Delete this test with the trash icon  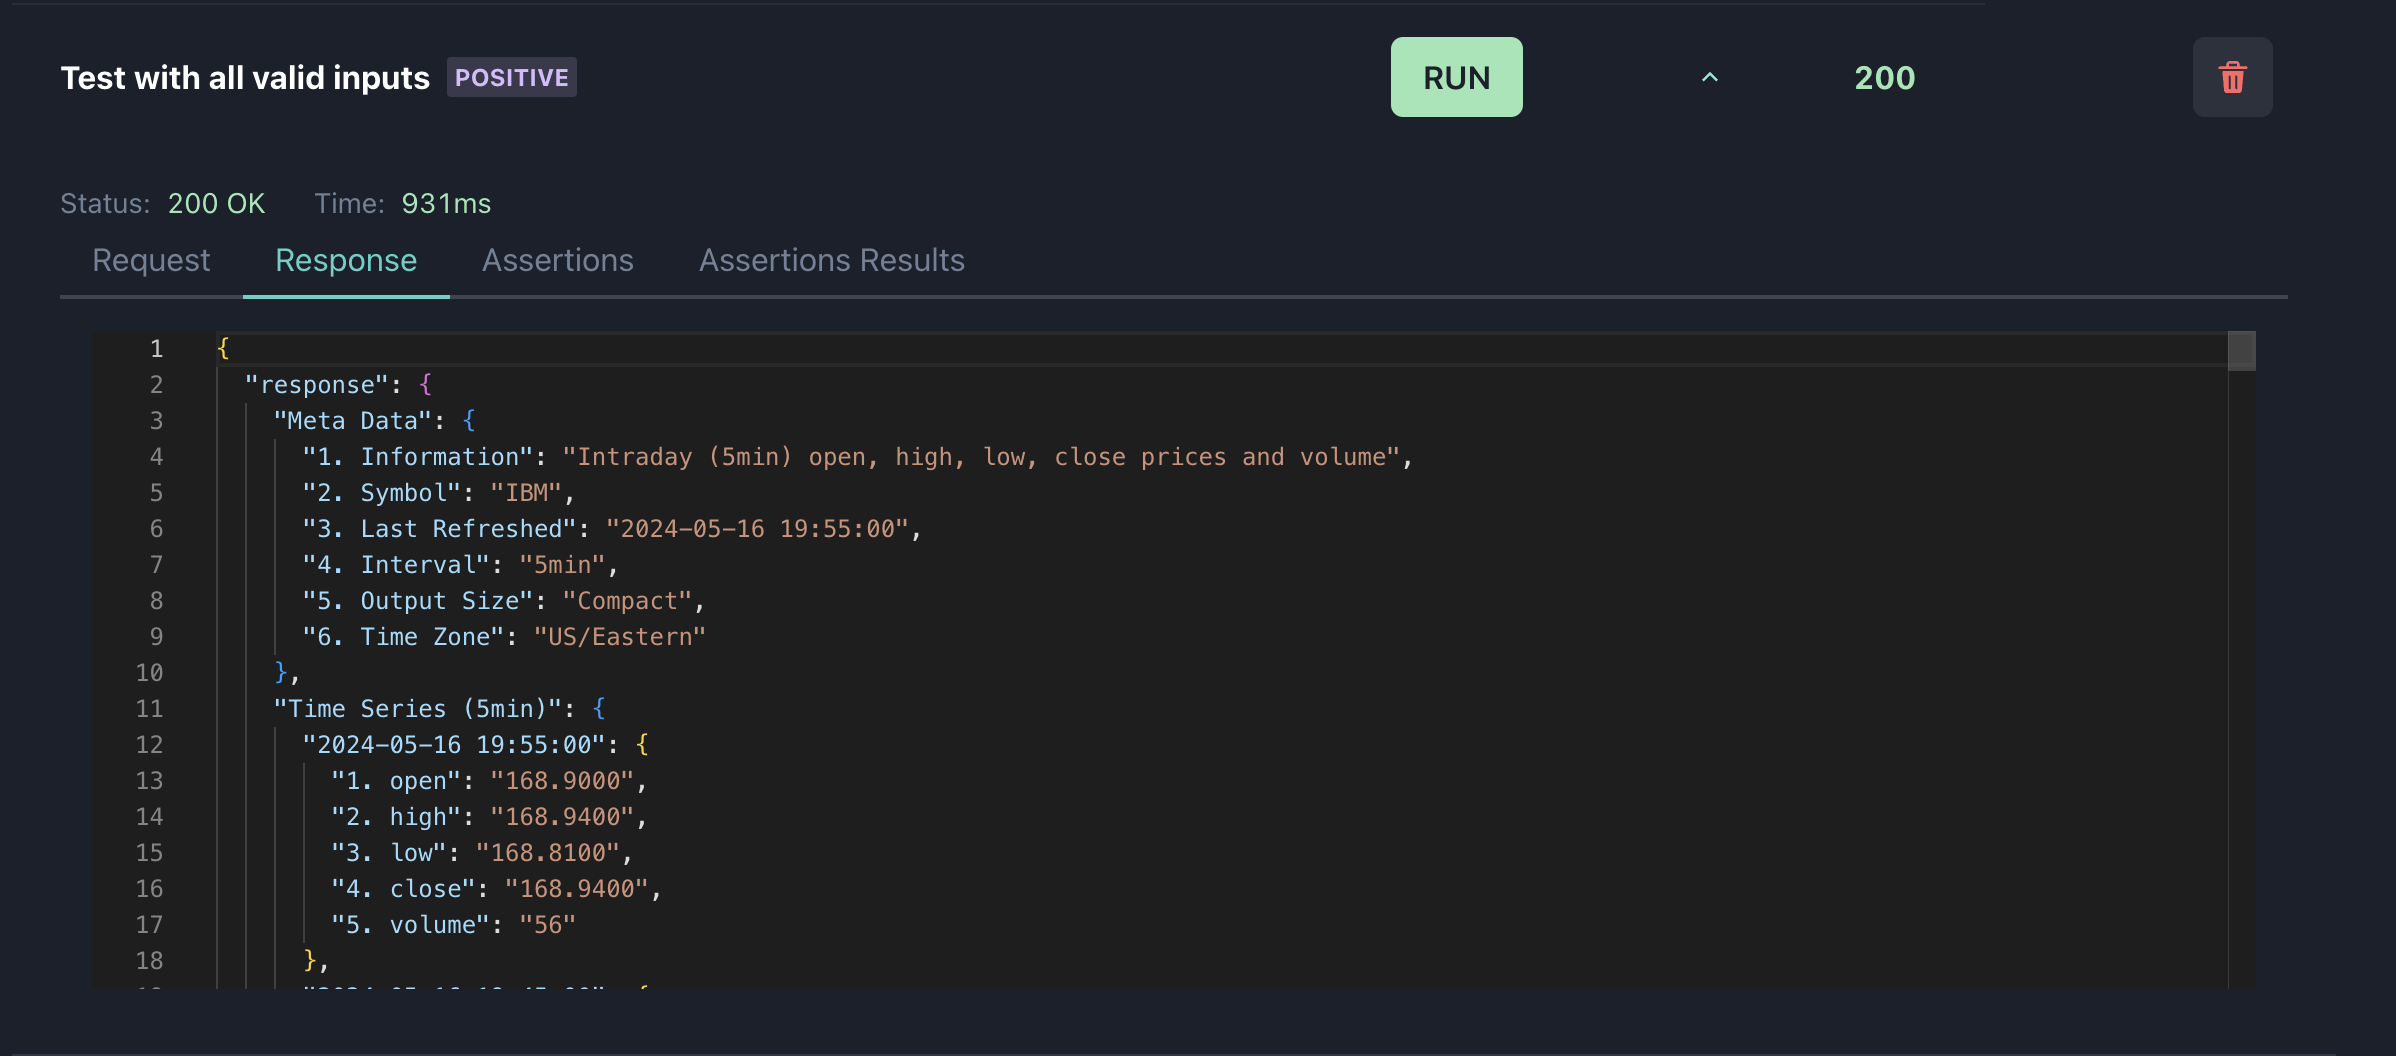[2232, 78]
